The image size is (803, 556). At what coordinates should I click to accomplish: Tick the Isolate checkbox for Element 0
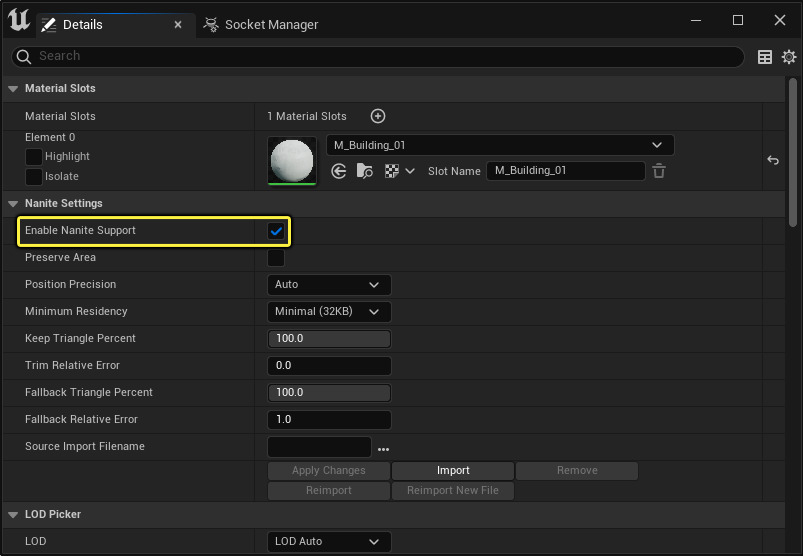tap(34, 177)
